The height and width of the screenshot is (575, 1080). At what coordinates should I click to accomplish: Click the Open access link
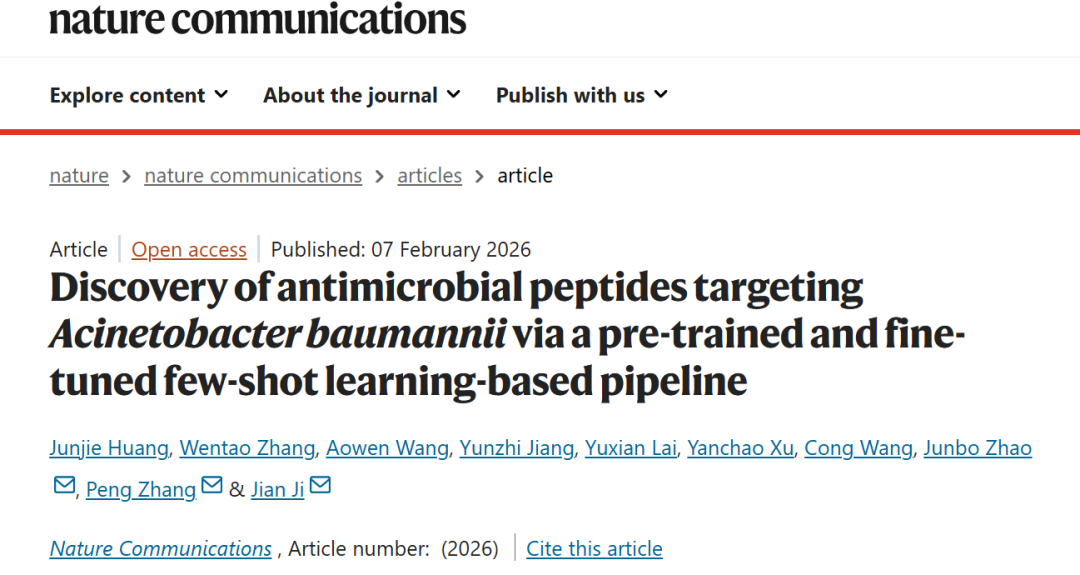coord(189,250)
